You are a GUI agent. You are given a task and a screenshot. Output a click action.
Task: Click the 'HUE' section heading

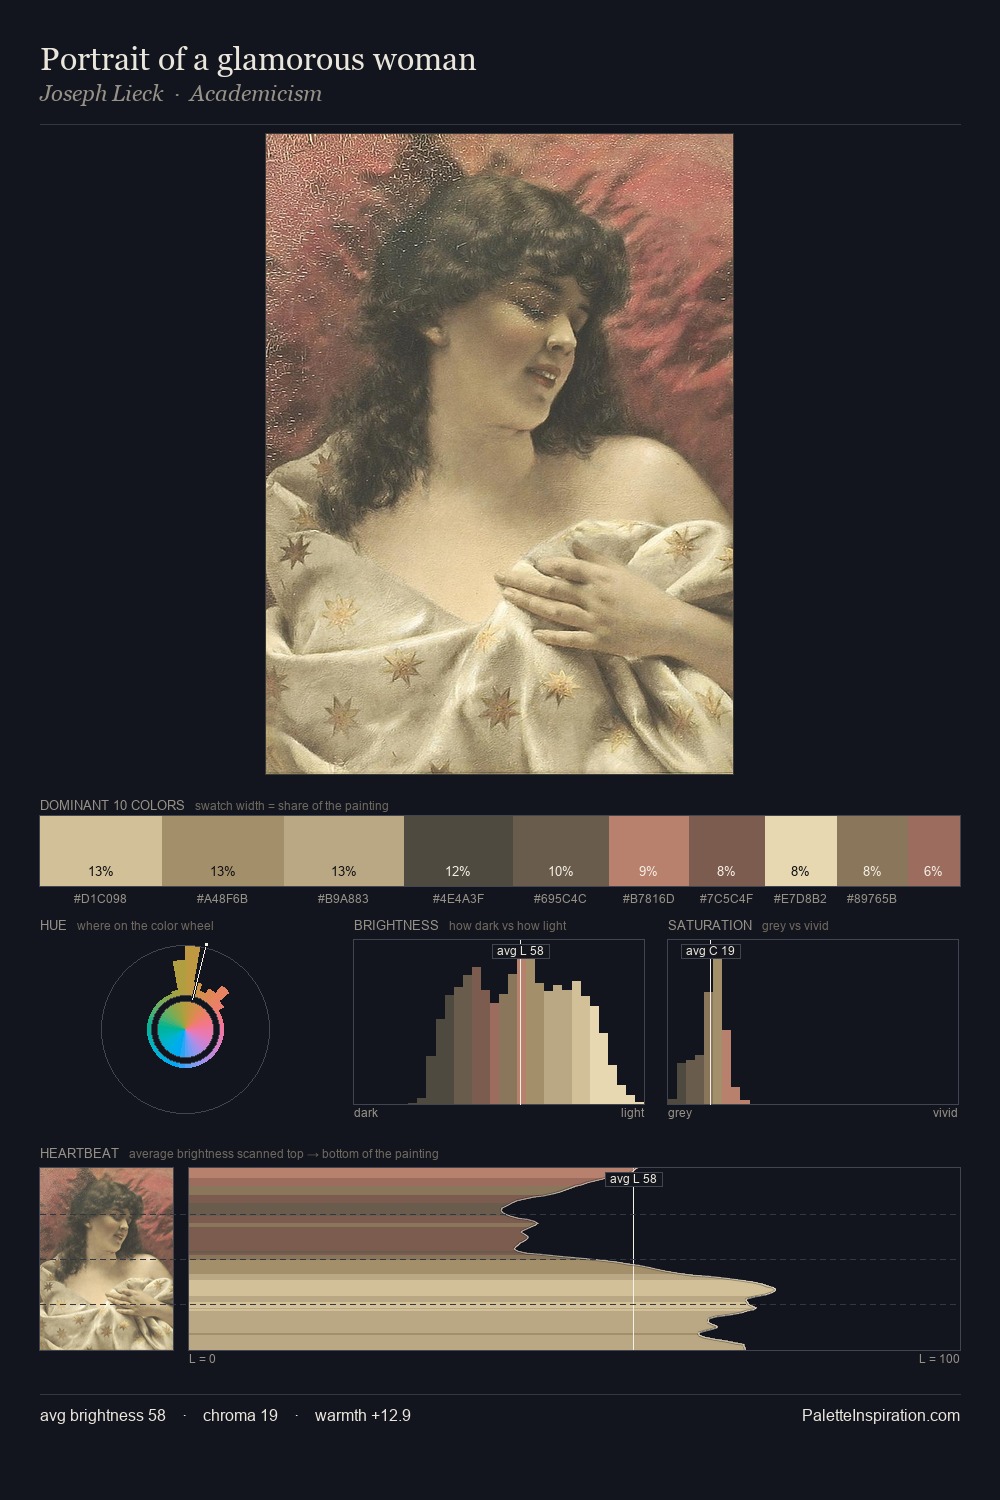tap(53, 925)
